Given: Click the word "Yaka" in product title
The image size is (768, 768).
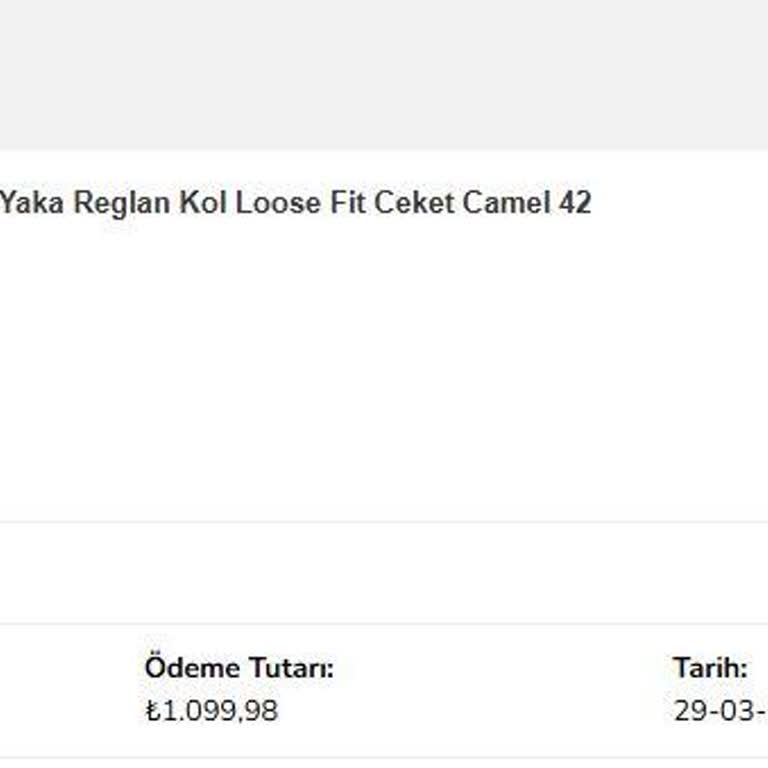Looking at the screenshot, I should click(x=32, y=203).
